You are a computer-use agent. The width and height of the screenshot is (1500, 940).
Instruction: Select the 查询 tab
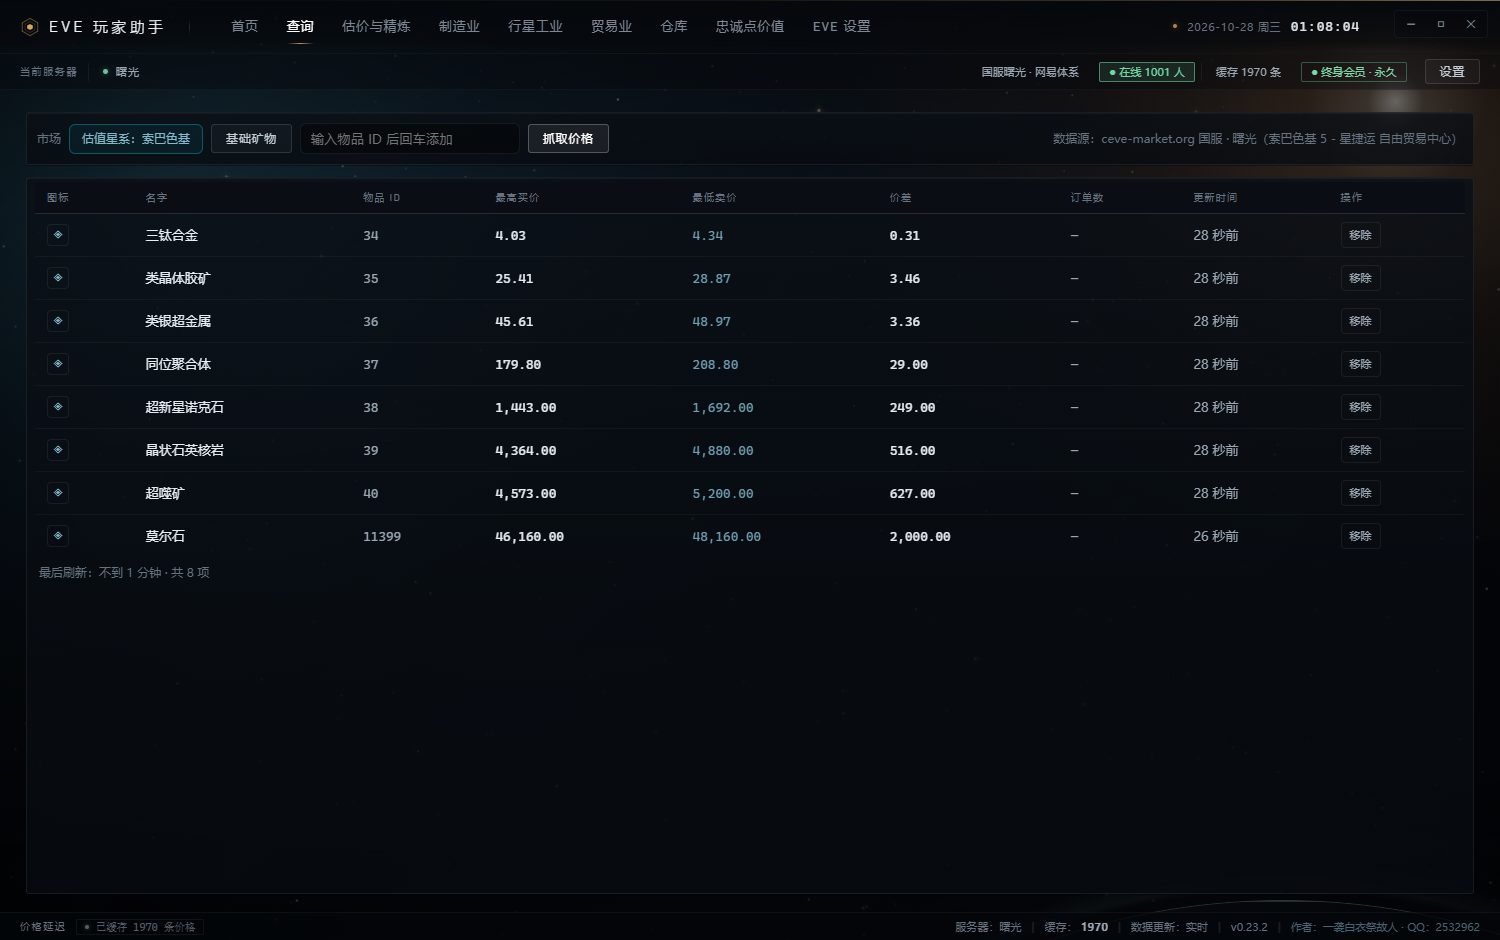click(300, 27)
